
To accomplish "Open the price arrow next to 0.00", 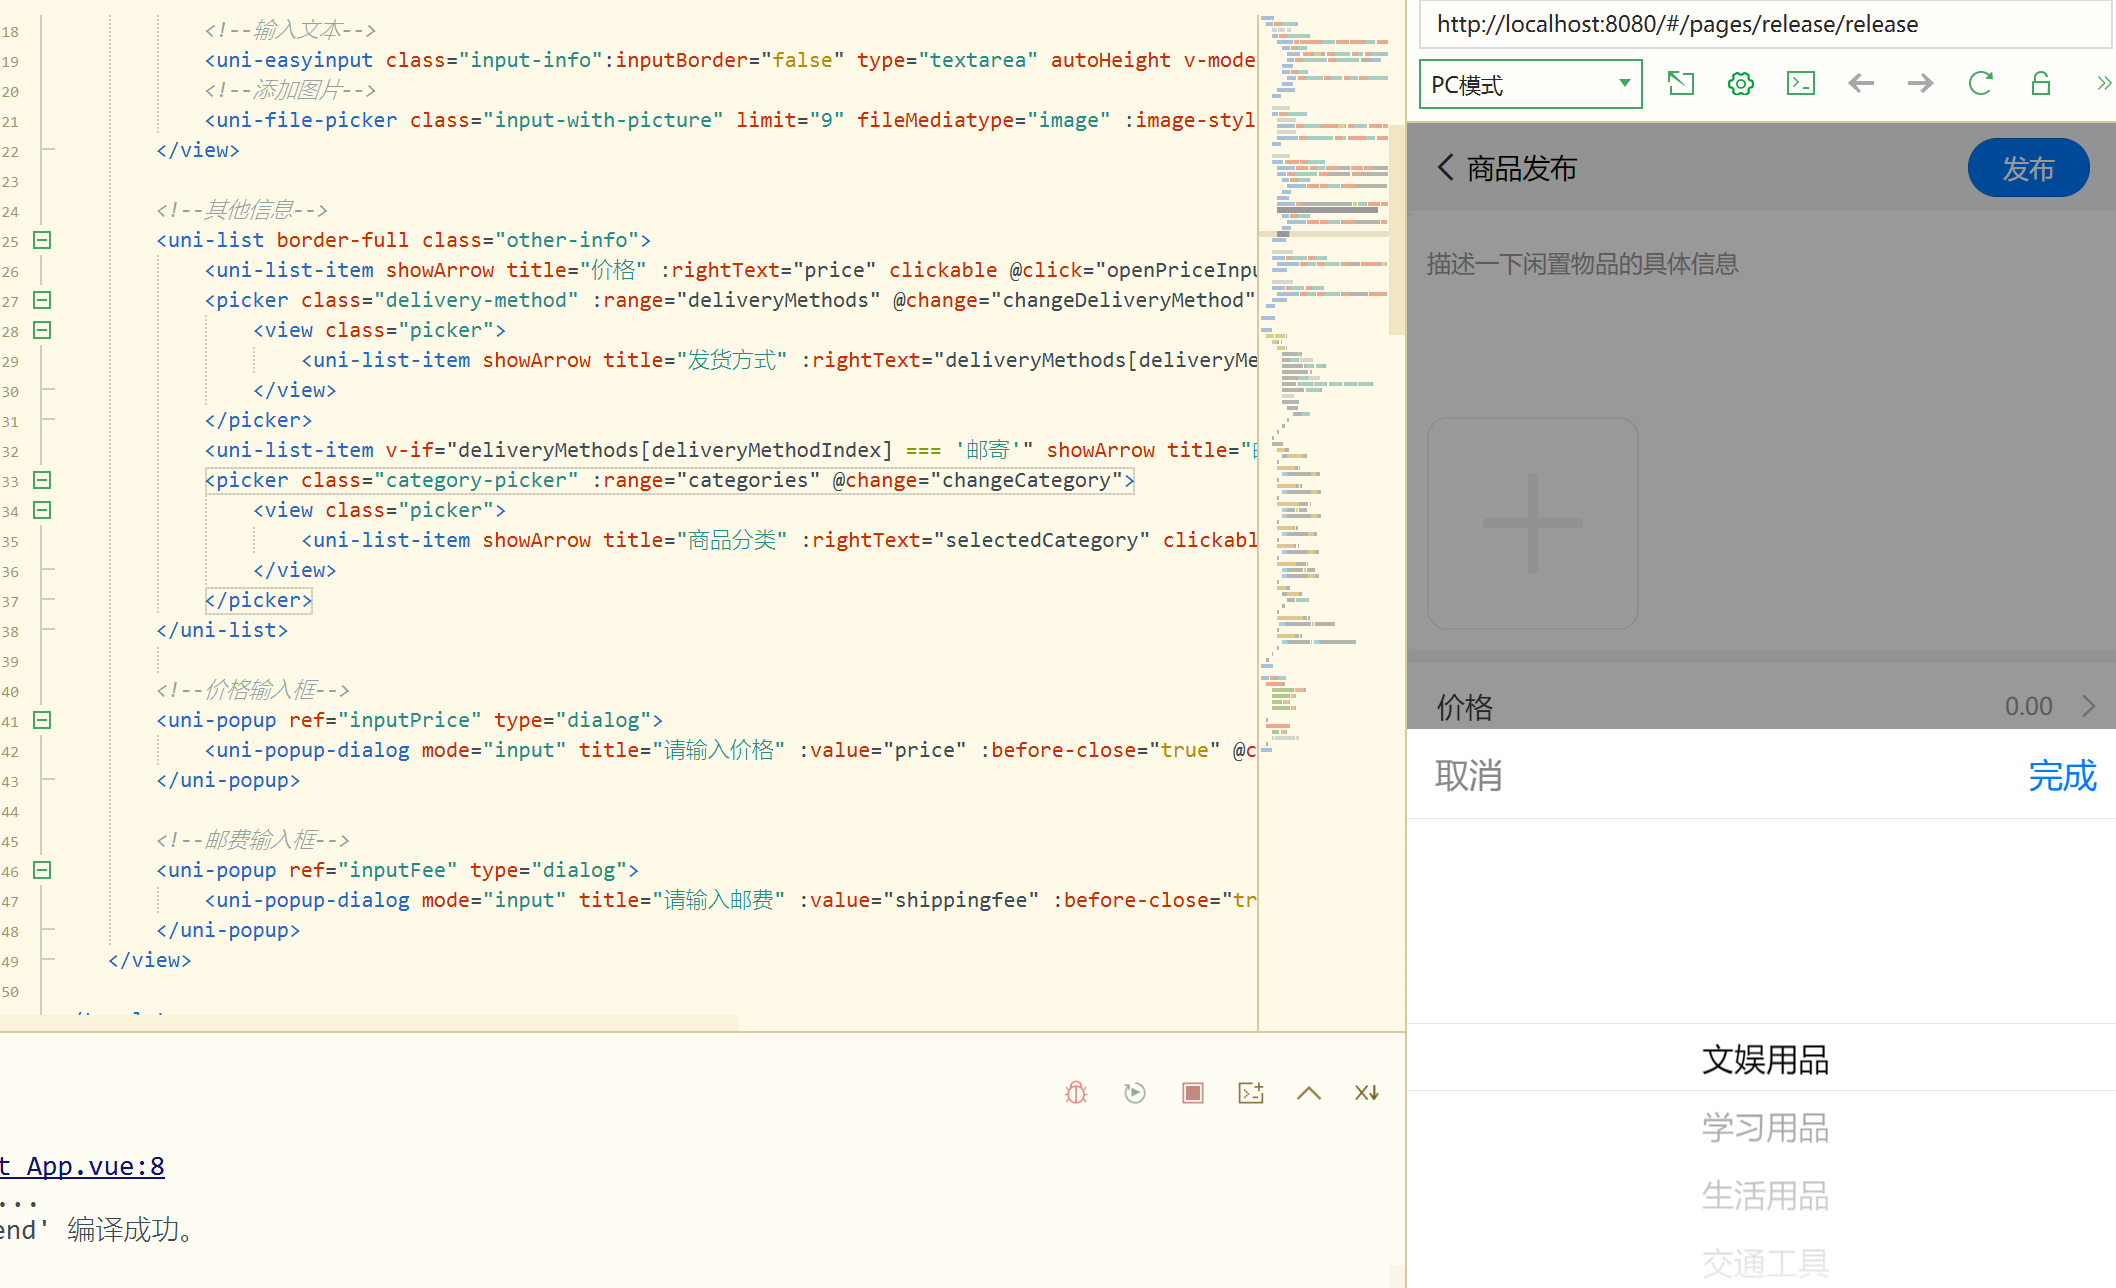I will pos(2088,706).
